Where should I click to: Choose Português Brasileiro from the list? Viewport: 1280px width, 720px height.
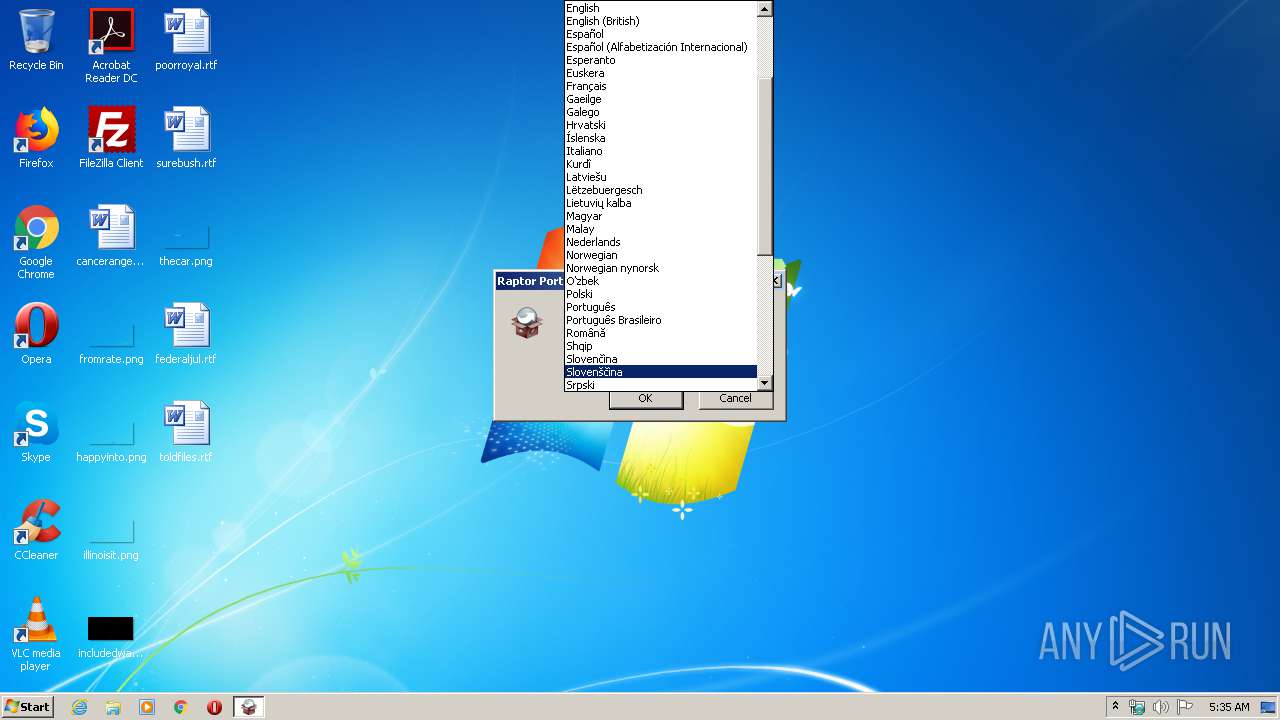[661, 320]
